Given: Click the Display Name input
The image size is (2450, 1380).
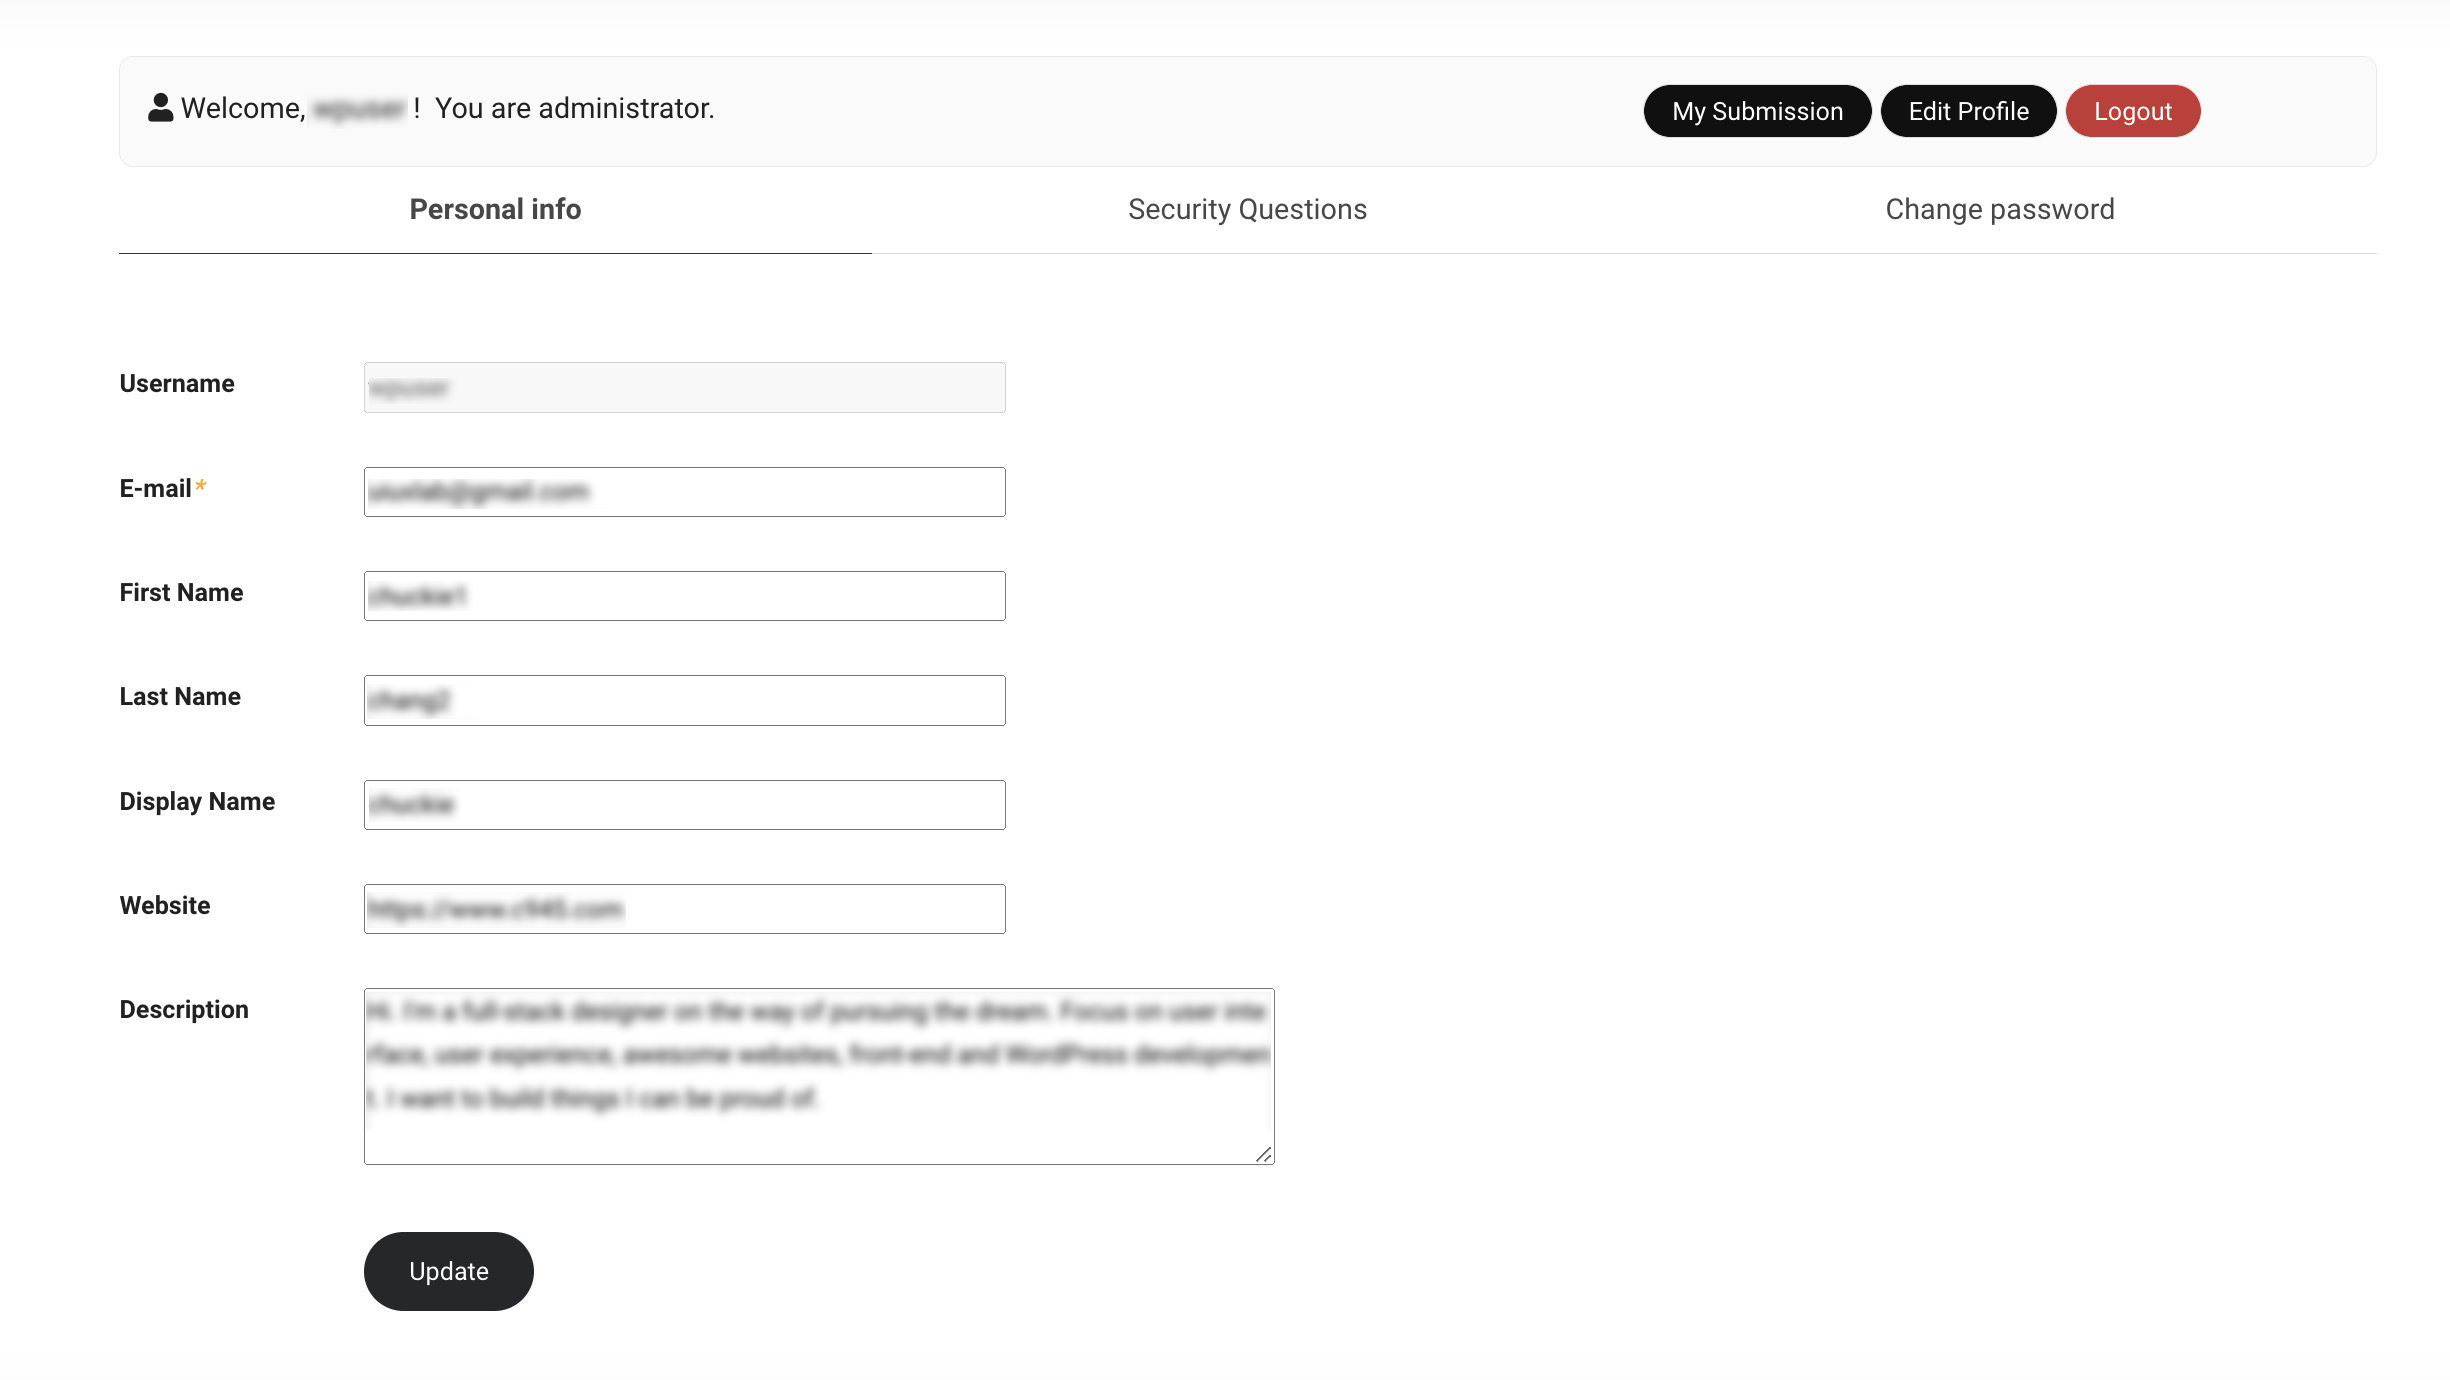Looking at the screenshot, I should click(684, 805).
